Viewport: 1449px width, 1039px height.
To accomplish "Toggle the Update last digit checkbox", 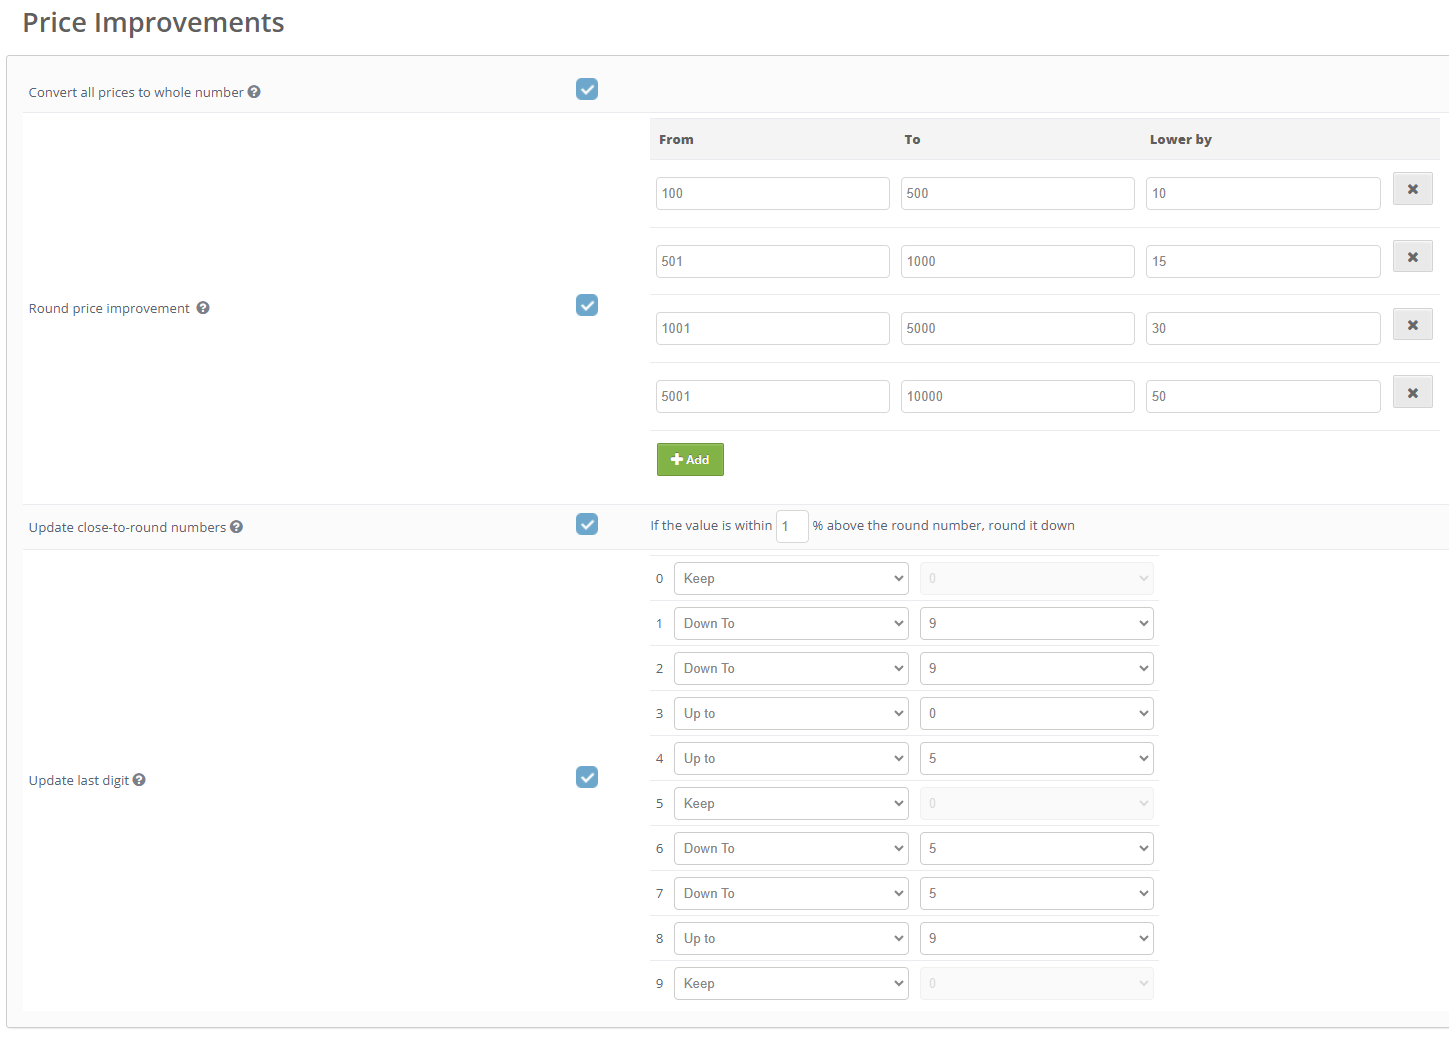I will point(587,777).
